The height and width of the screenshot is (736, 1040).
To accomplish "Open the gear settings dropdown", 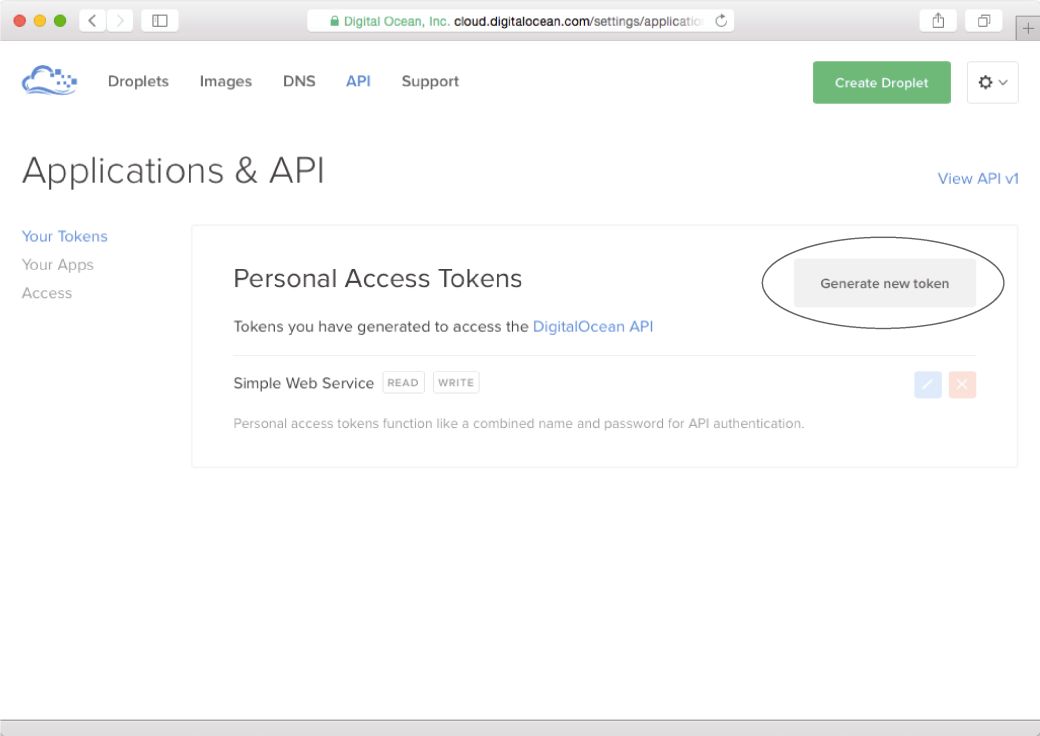I will (992, 82).
